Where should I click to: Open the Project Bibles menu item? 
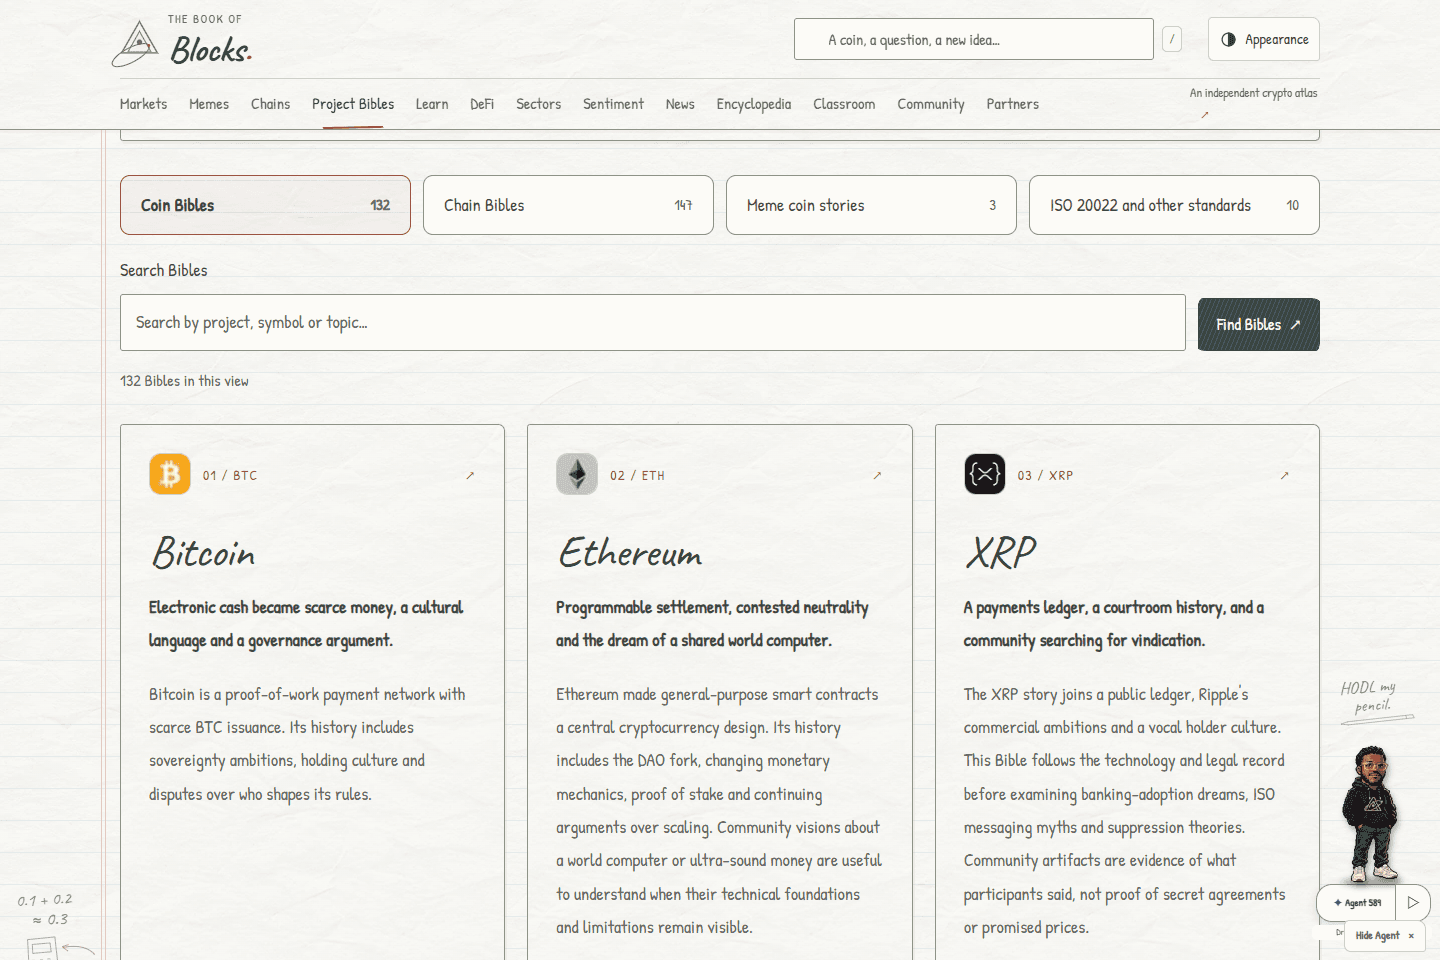point(353,104)
